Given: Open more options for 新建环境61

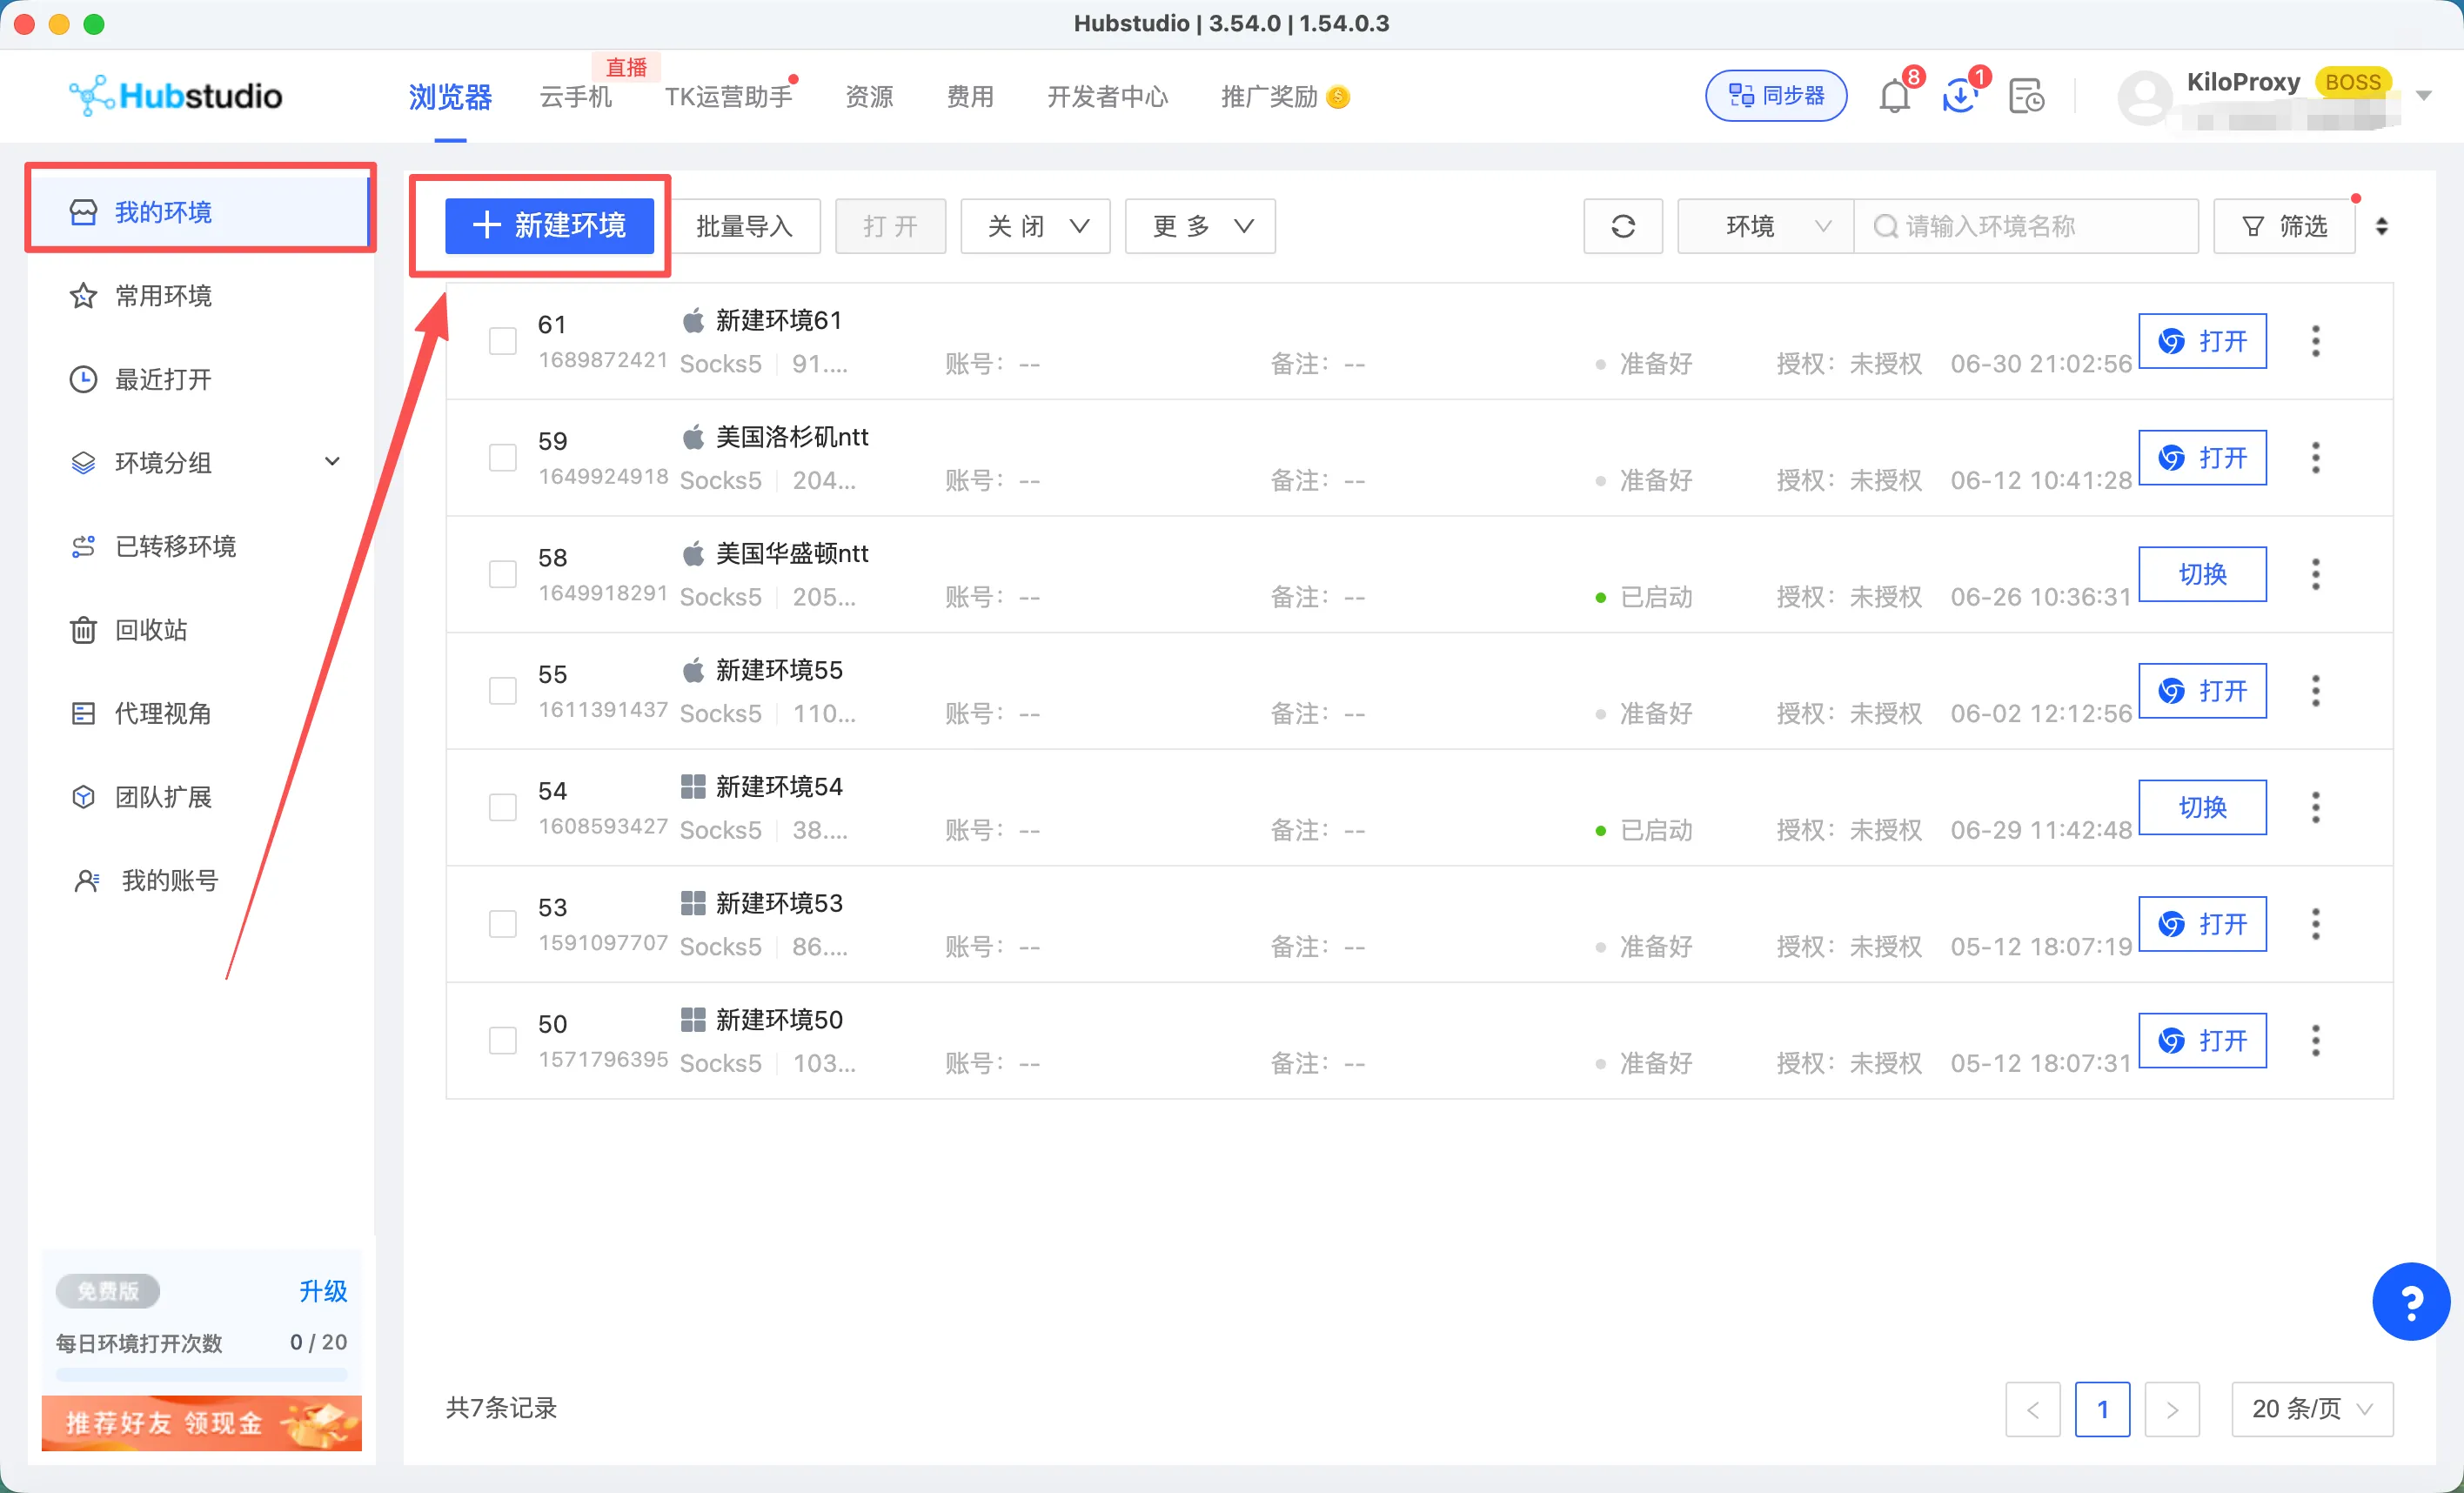Looking at the screenshot, I should coord(2315,341).
